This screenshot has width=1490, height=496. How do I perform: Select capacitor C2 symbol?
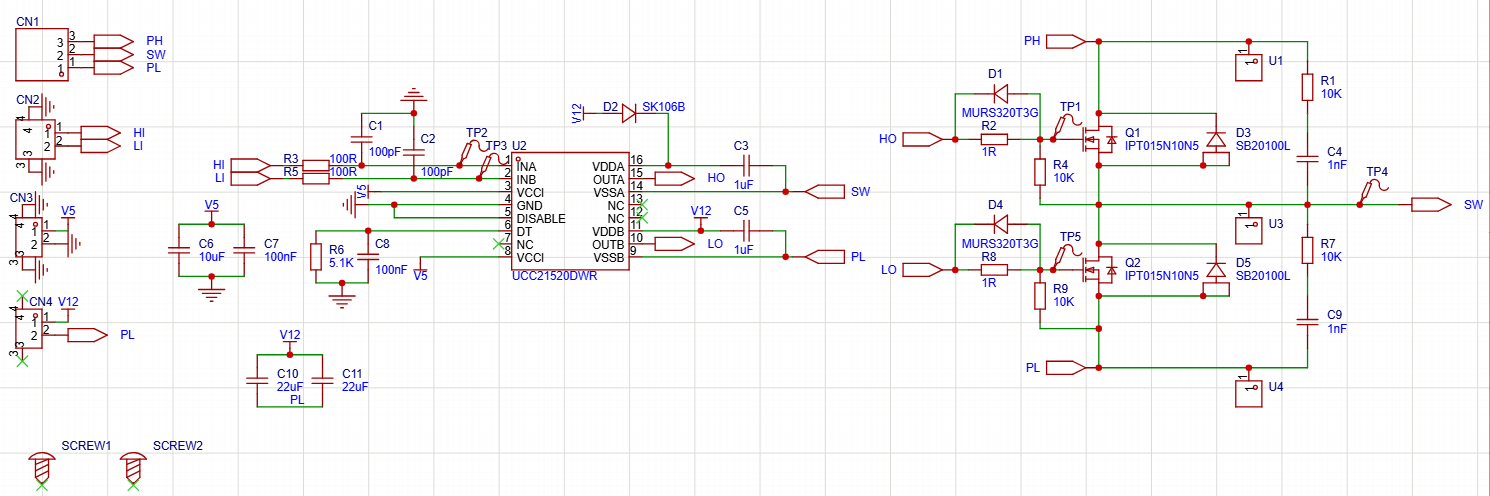[x=414, y=153]
